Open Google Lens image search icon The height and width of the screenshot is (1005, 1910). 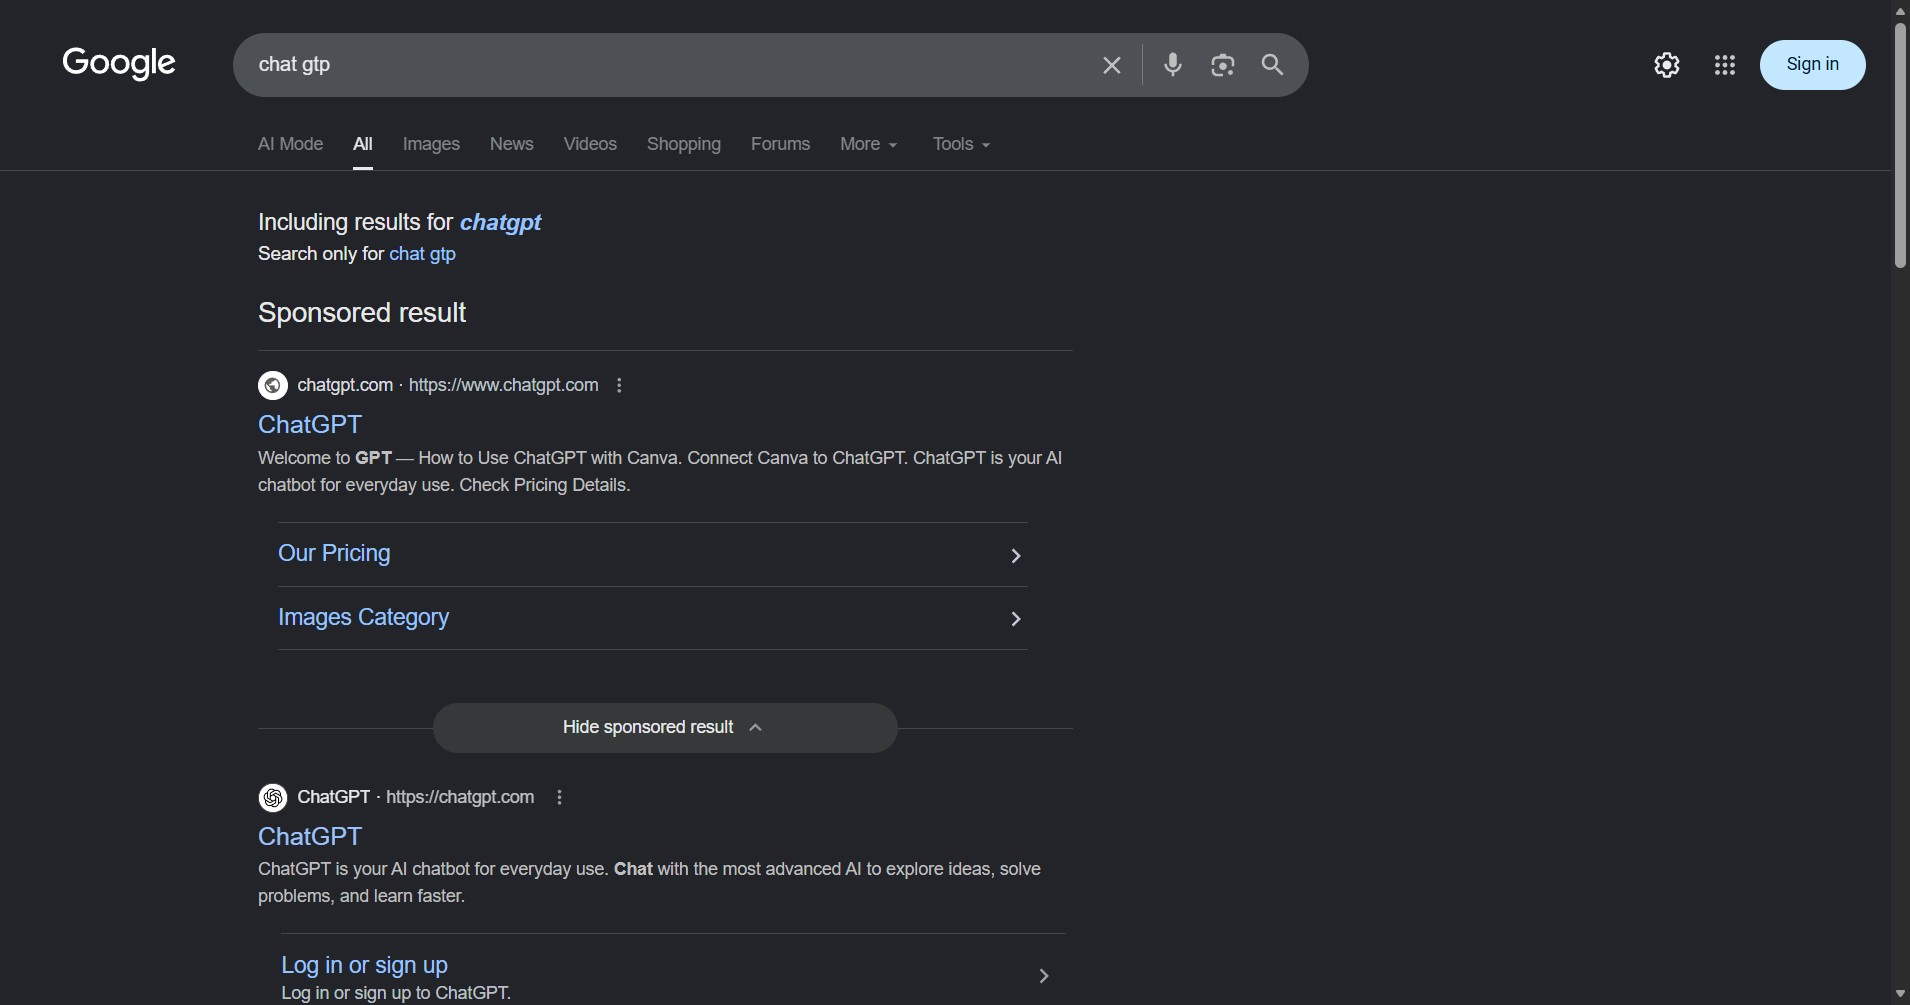[x=1222, y=65]
